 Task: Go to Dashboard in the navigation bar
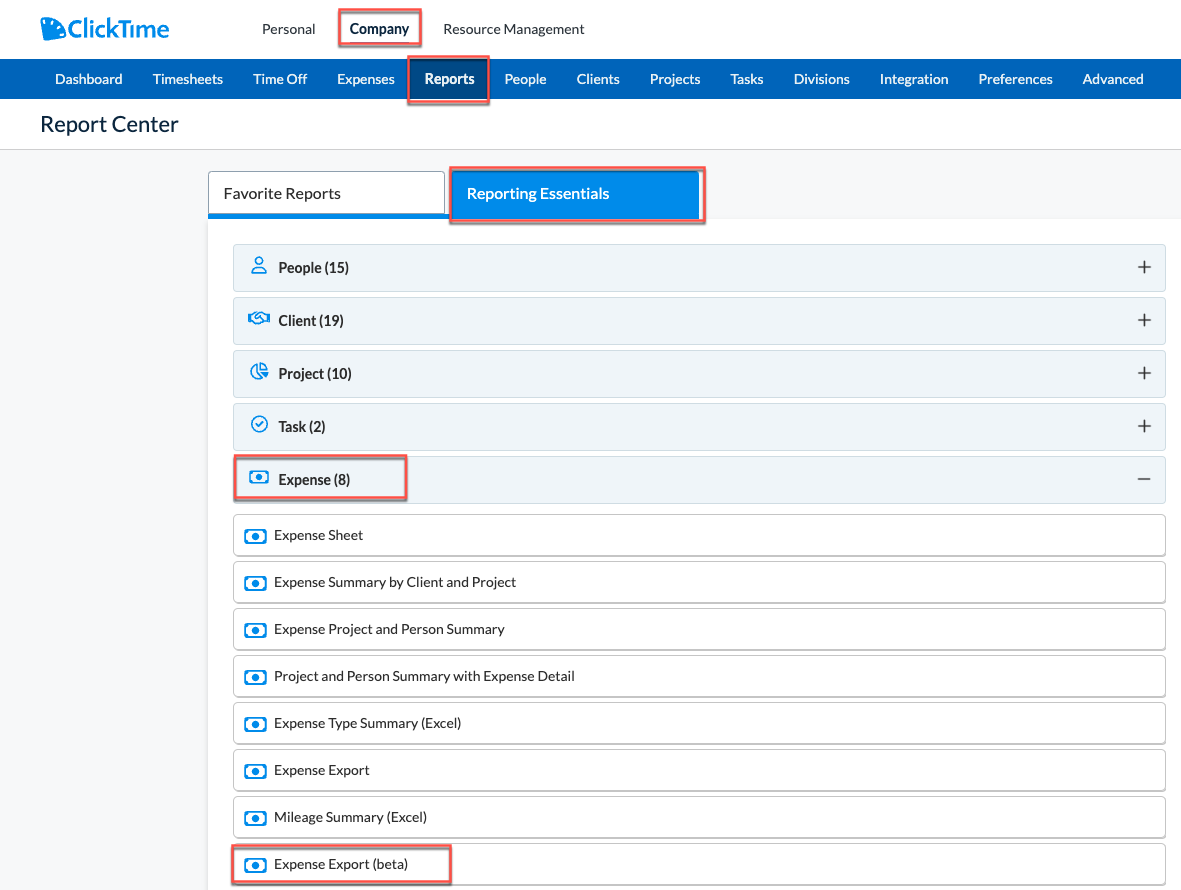pos(89,79)
